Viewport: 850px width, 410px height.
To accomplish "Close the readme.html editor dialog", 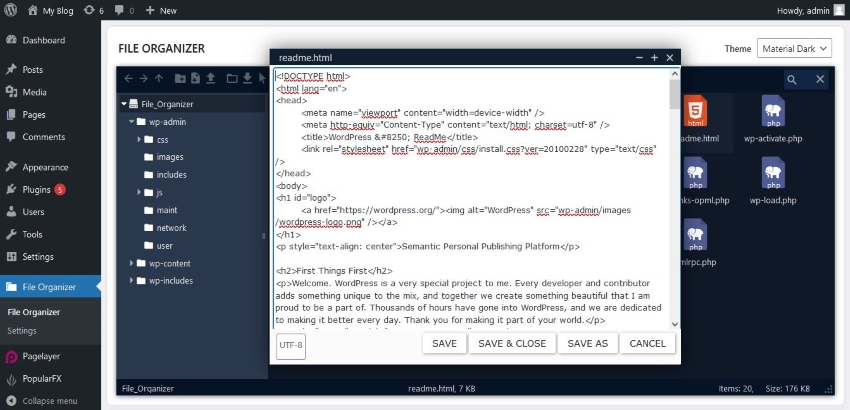I will pos(669,57).
